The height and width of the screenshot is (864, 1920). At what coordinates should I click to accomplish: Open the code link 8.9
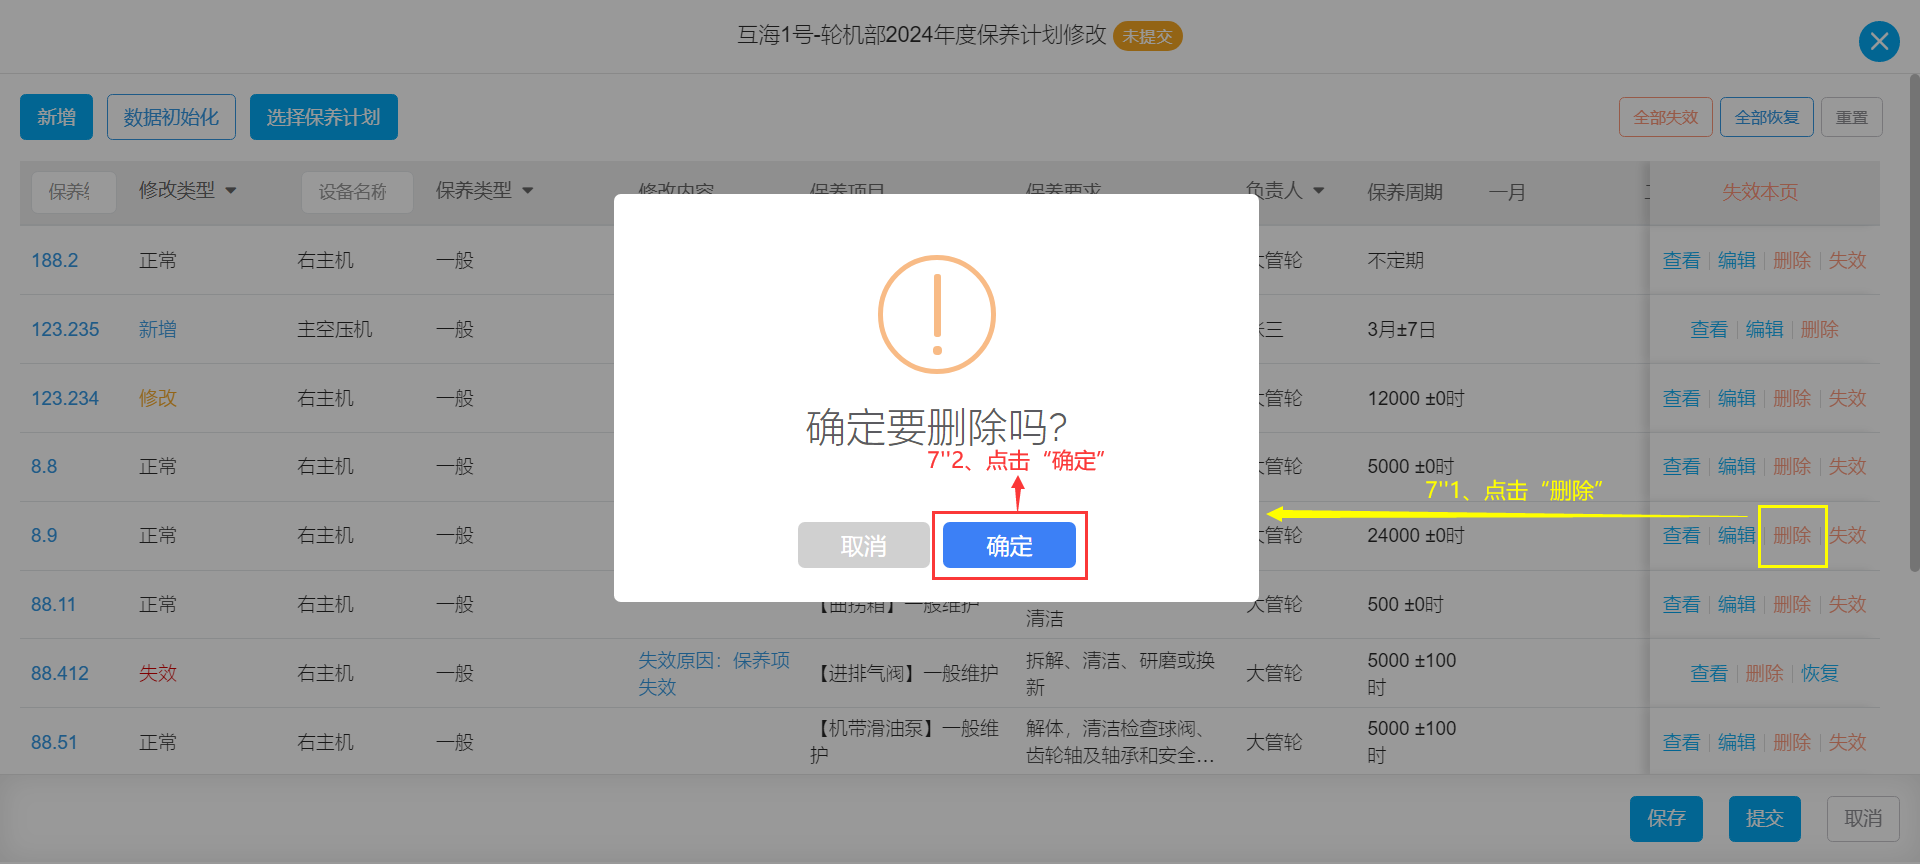tap(44, 535)
